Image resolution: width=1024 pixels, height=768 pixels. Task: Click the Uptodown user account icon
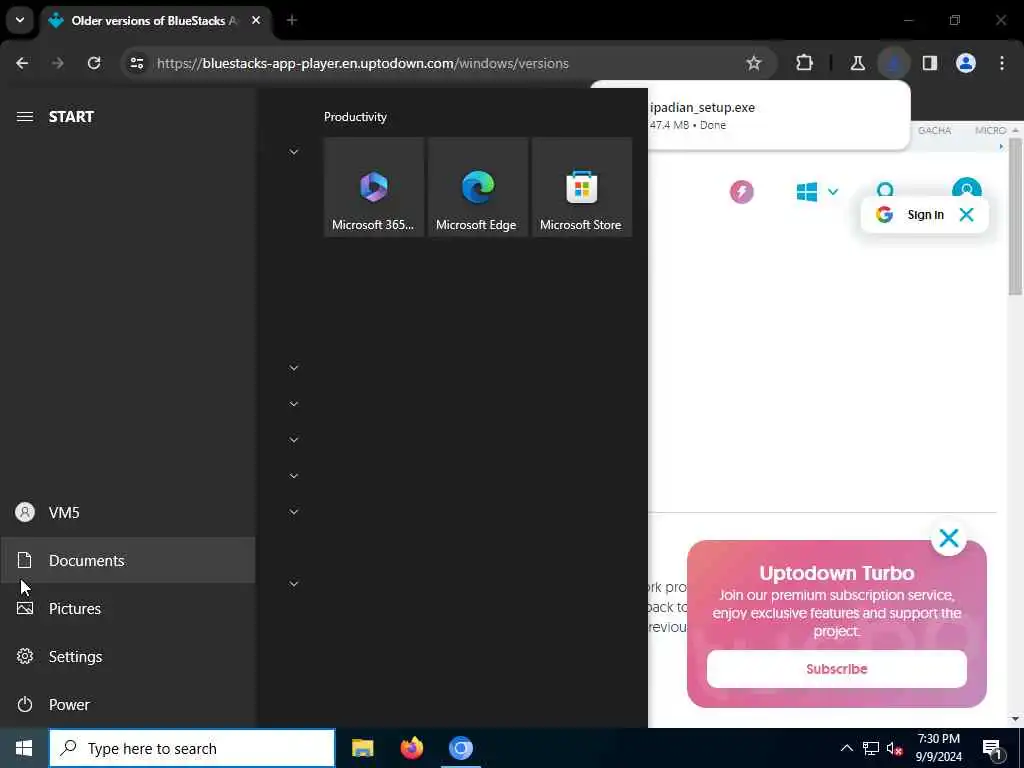967,189
